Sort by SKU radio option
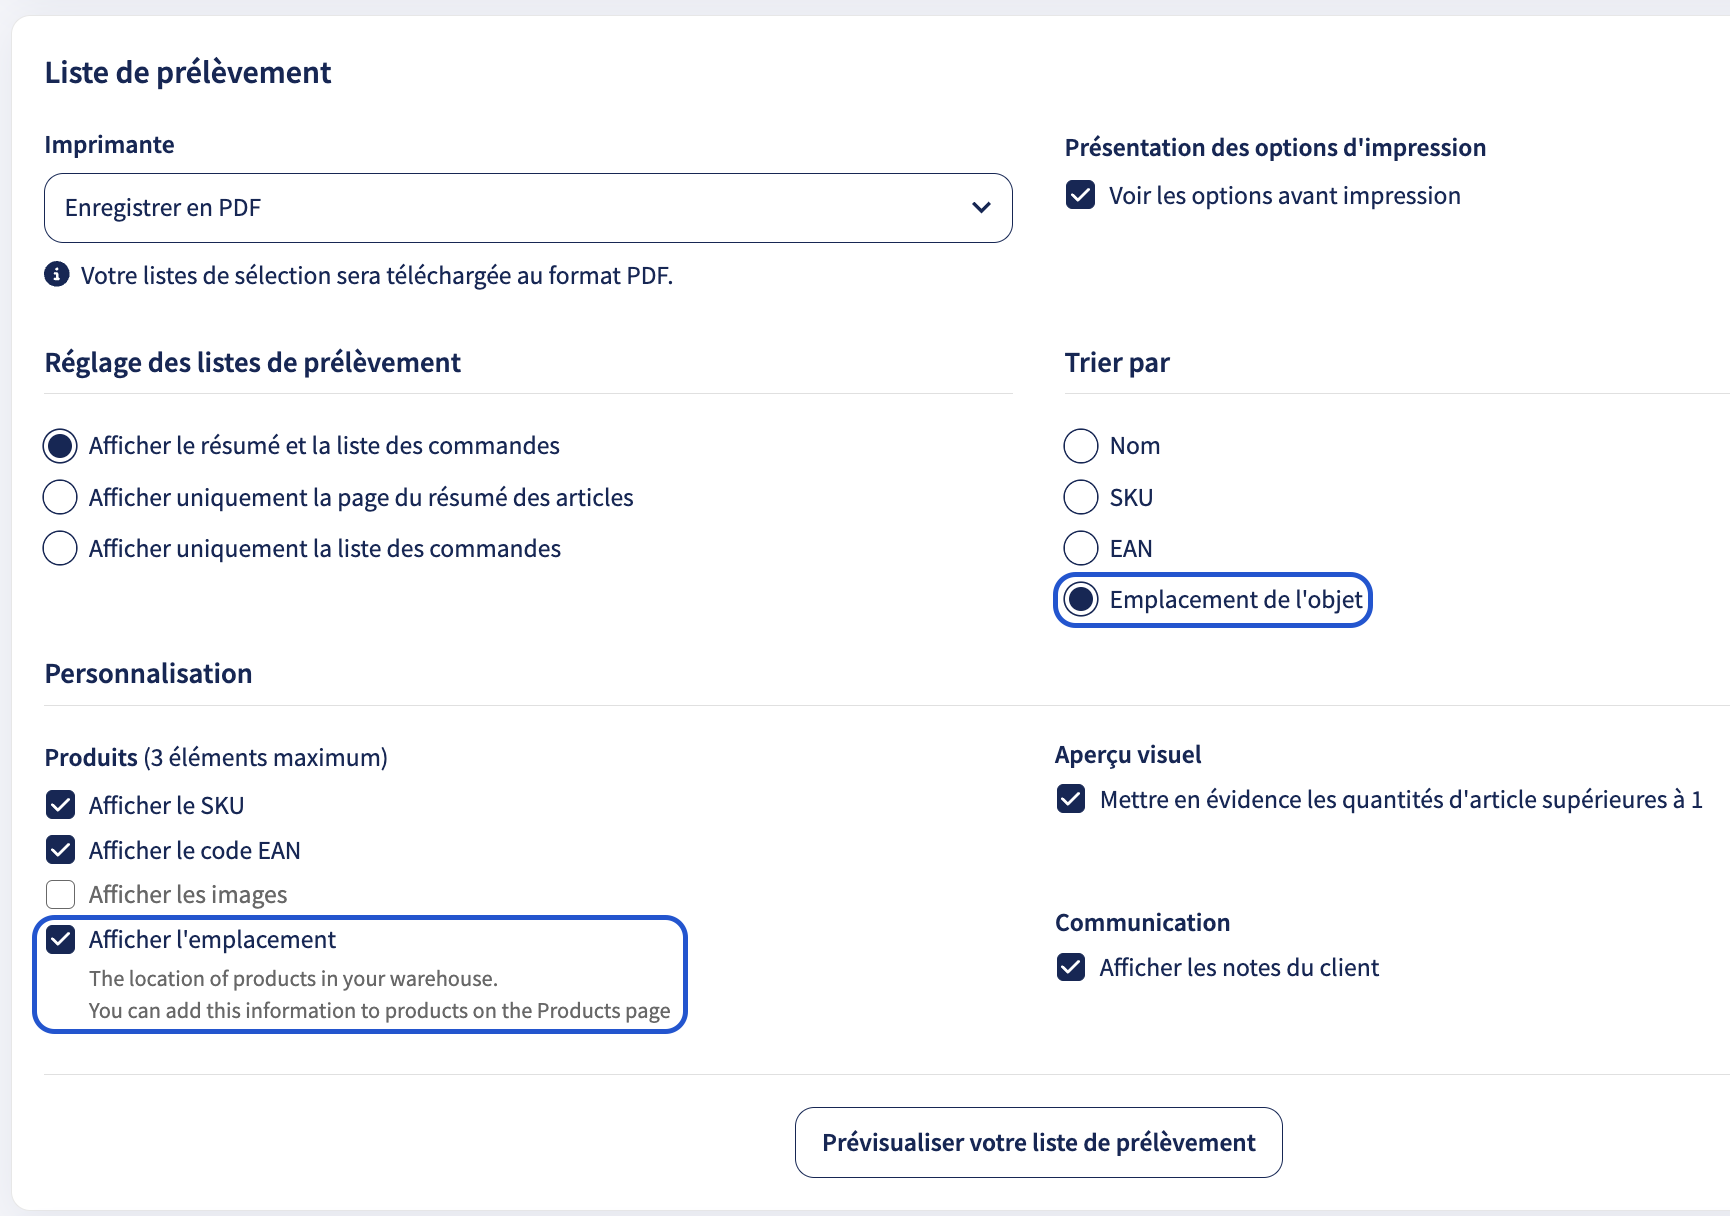This screenshot has width=1730, height=1216. [1081, 497]
